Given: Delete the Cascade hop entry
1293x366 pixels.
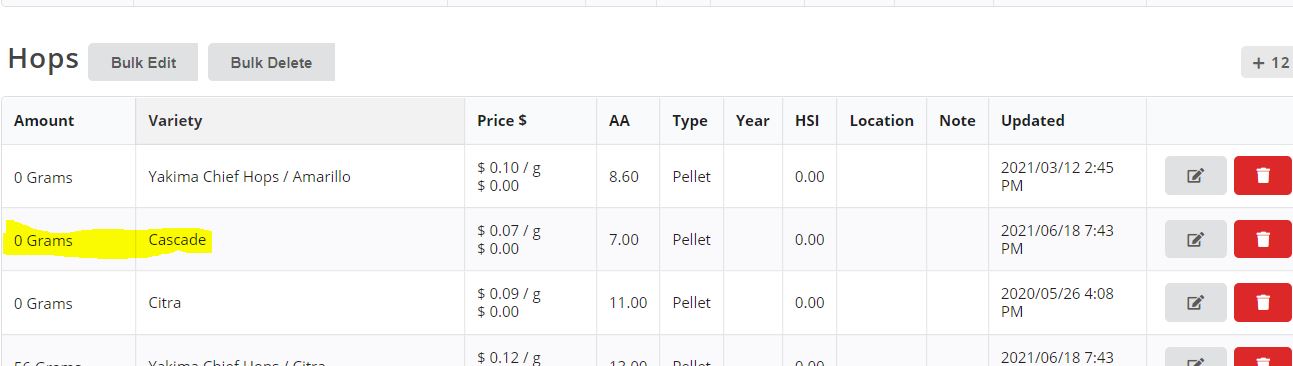Looking at the screenshot, I should tap(1263, 239).
